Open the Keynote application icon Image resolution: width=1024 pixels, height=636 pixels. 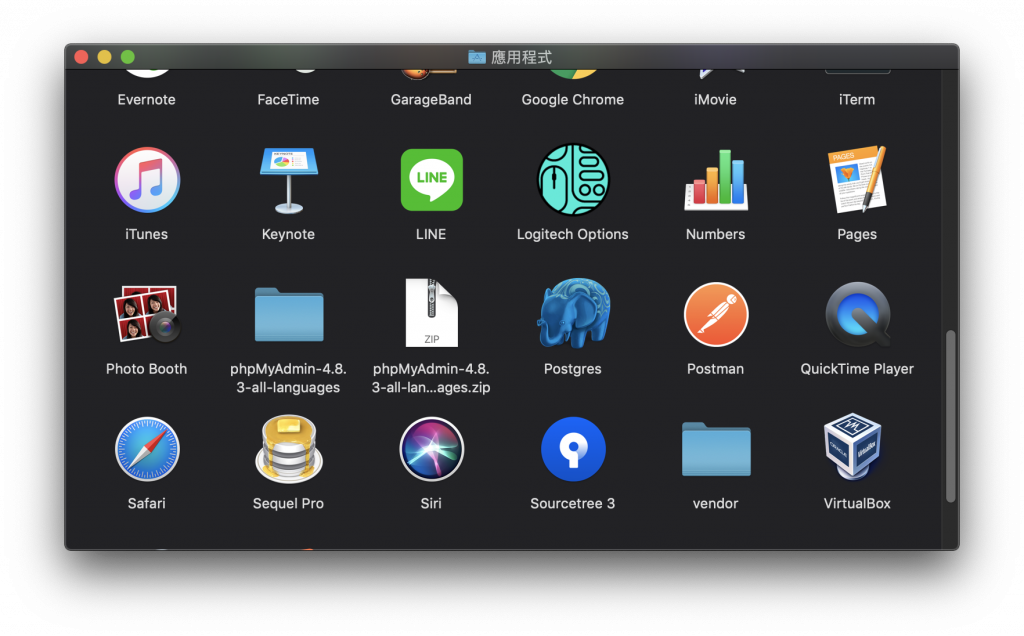(x=289, y=181)
